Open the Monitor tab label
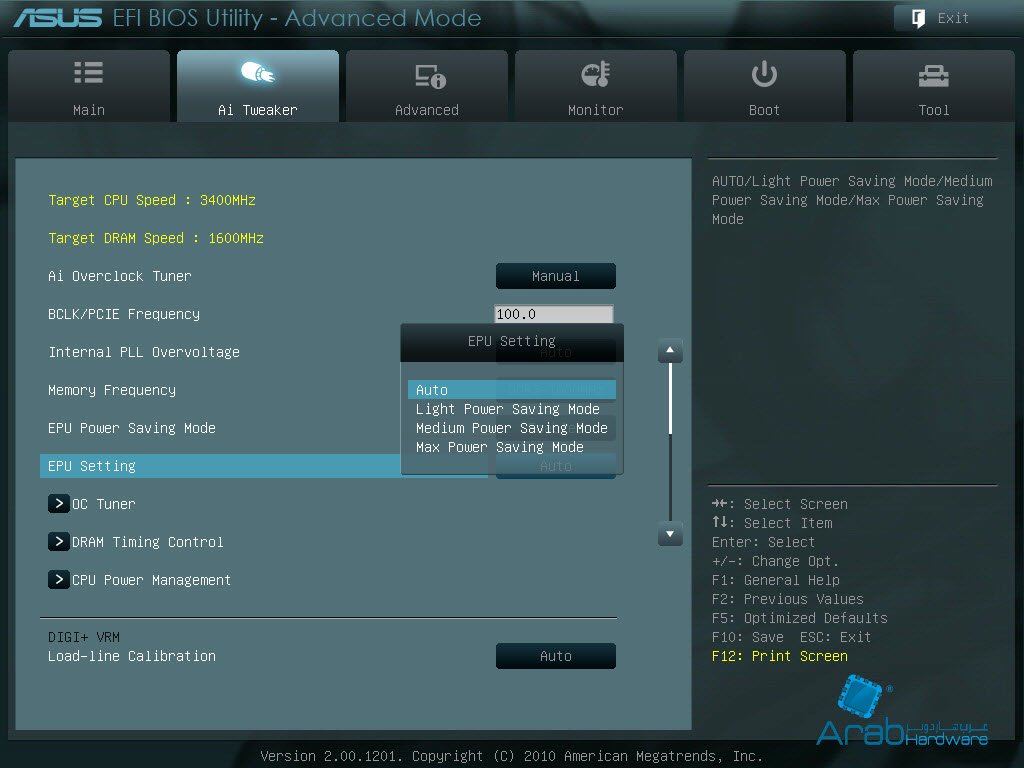Image resolution: width=1024 pixels, height=768 pixels. pos(596,110)
